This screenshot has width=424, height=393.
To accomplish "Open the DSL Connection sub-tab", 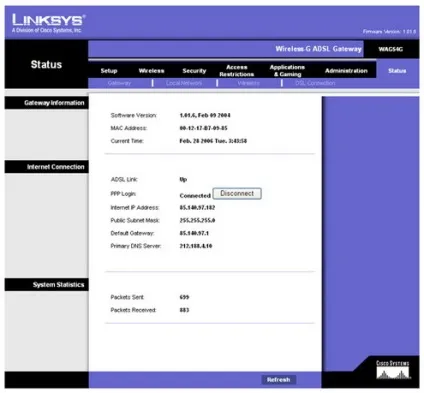I will click(x=315, y=83).
